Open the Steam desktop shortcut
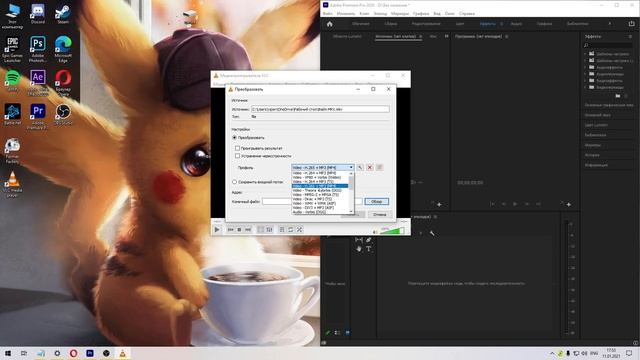640x360 pixels. [63, 14]
